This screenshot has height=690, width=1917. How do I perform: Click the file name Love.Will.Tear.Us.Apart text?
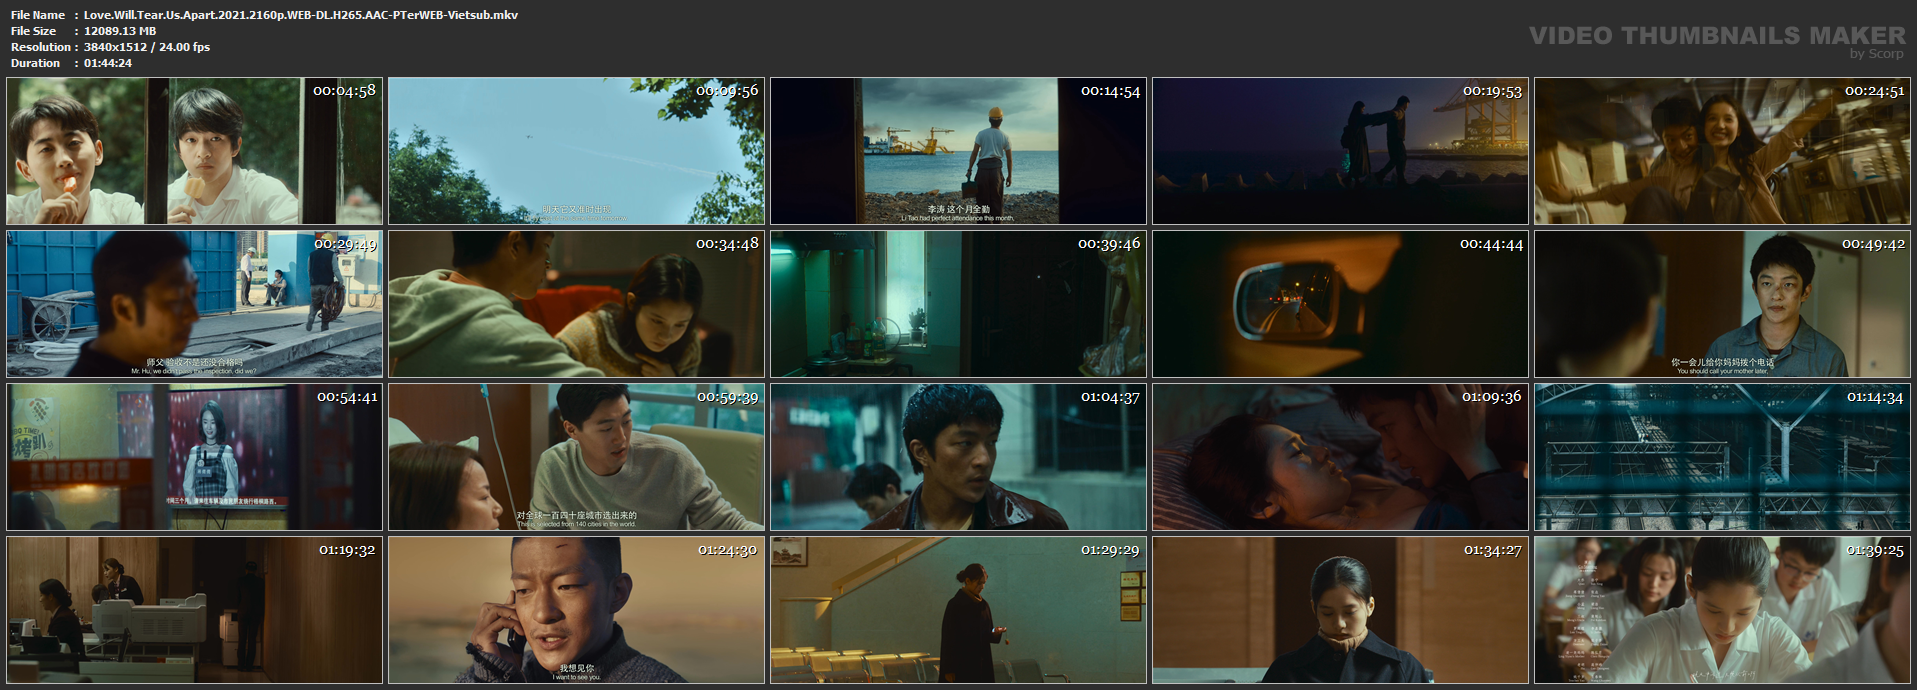click(301, 15)
